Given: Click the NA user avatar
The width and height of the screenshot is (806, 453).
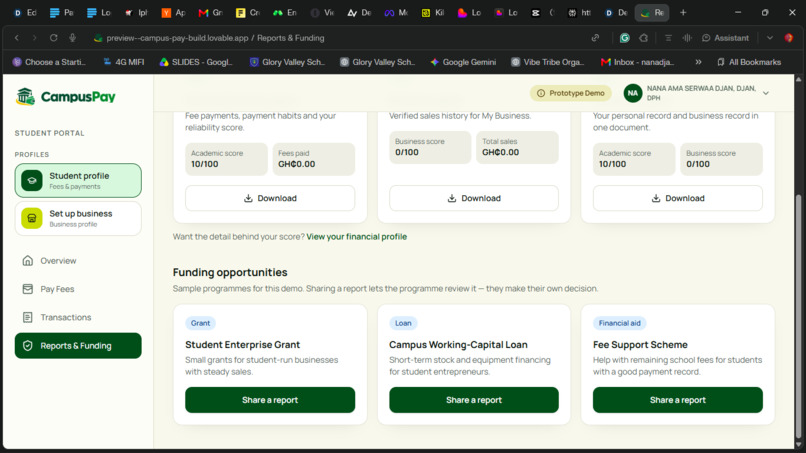Looking at the screenshot, I should (x=633, y=93).
